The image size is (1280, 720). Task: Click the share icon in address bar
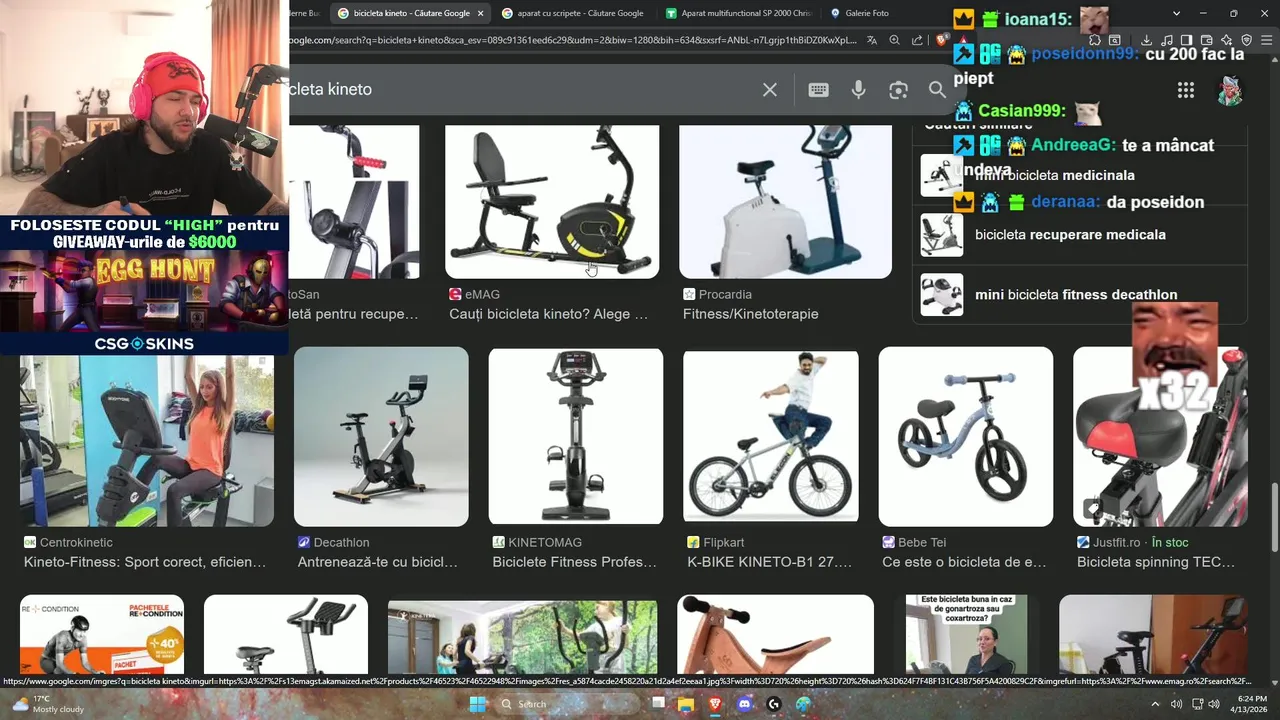917,40
